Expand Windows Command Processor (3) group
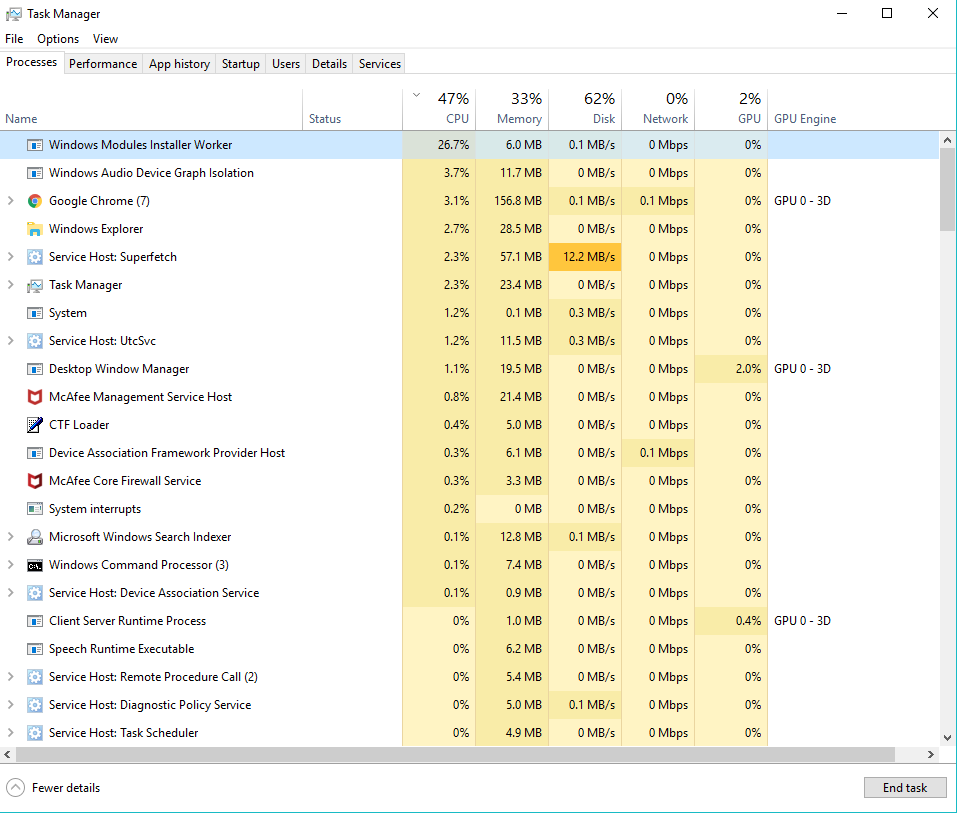 pyautogui.click(x=10, y=565)
